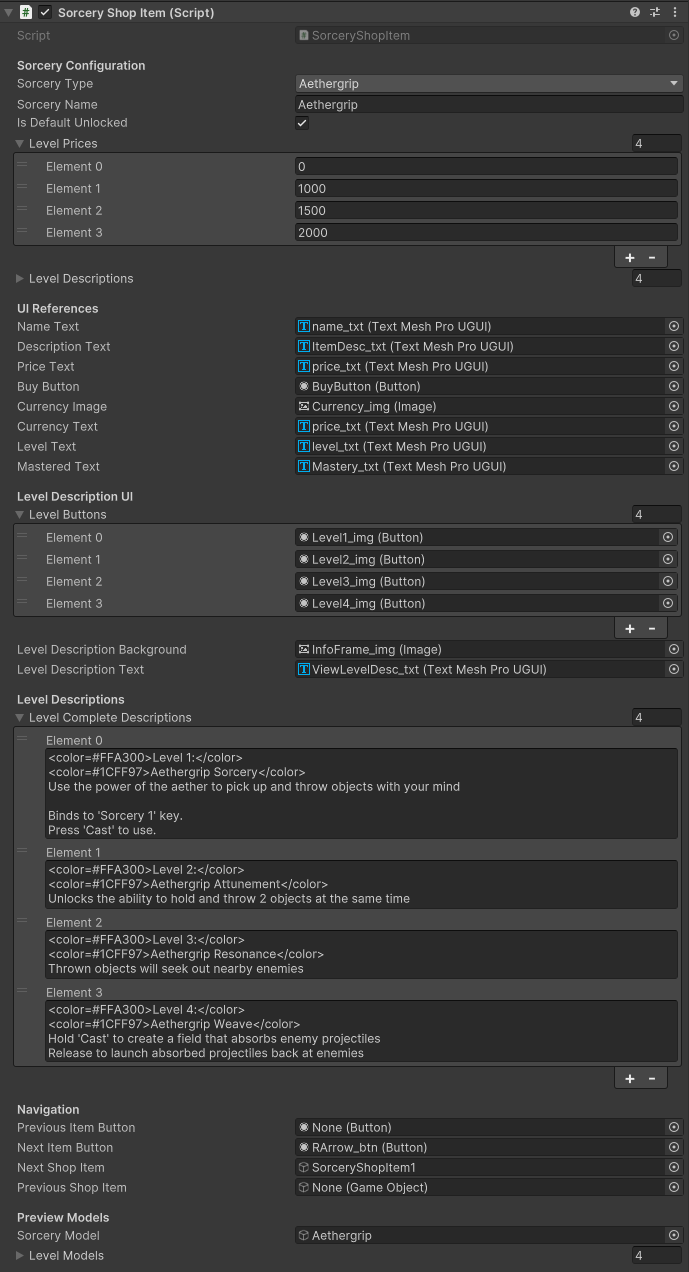Image resolution: width=689 pixels, height=1272 pixels.
Task: Collapse the Level Prices list
Action: pos(20,144)
